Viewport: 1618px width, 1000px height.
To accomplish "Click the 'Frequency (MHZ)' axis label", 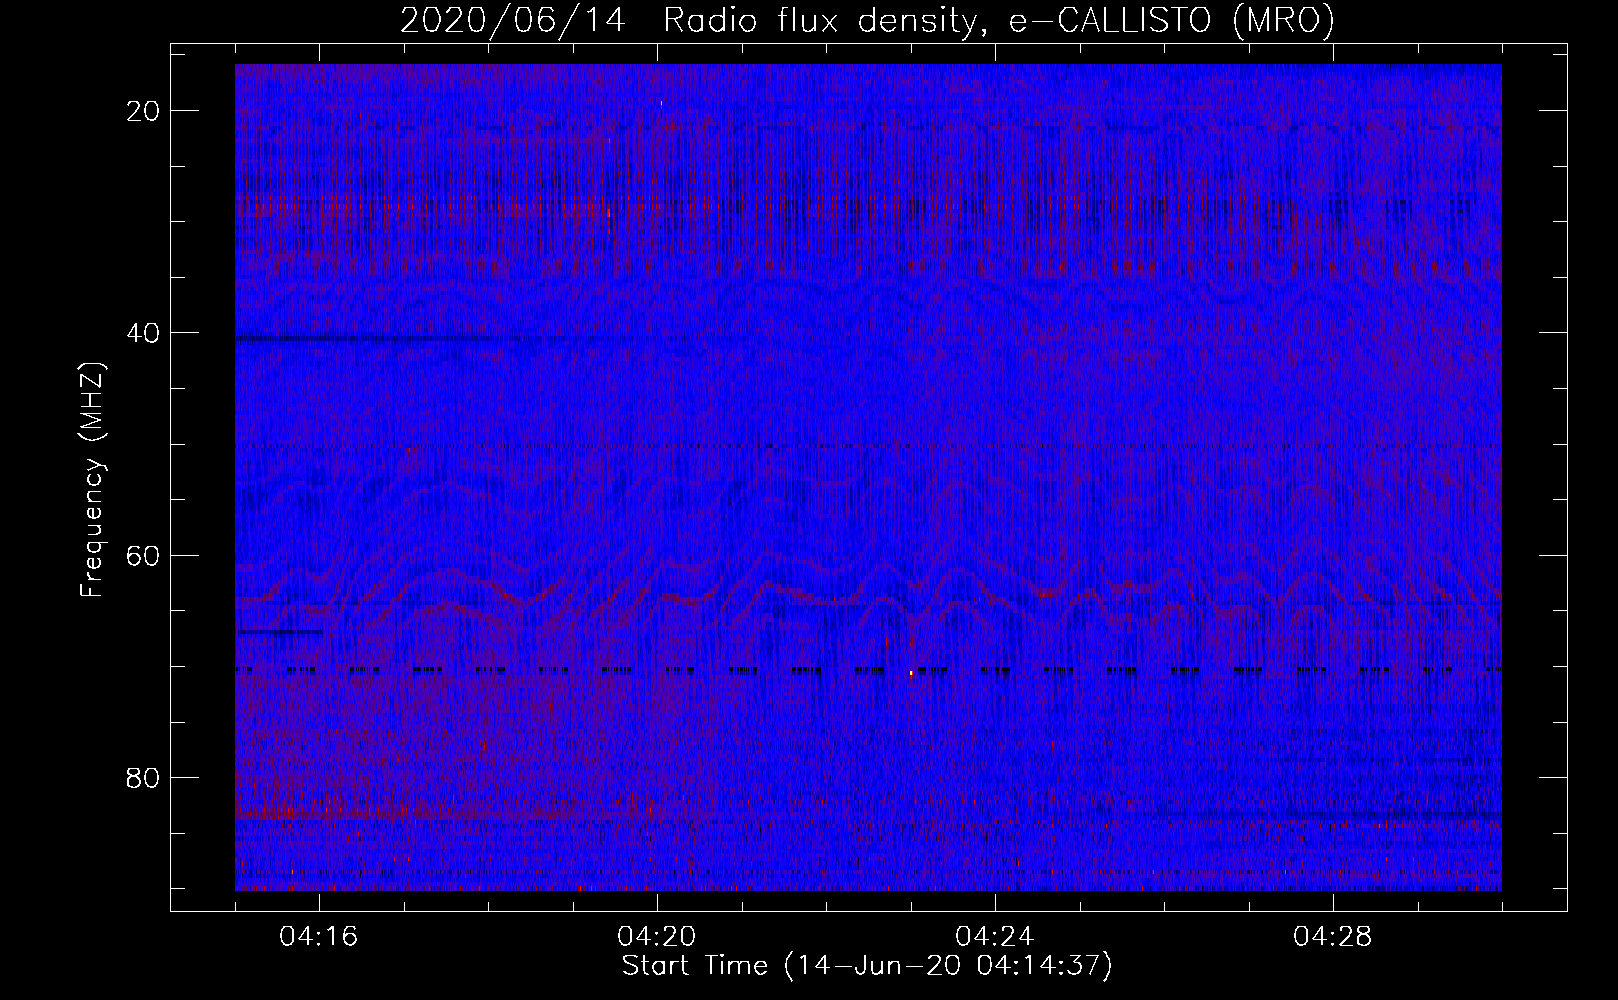I will click(92, 480).
